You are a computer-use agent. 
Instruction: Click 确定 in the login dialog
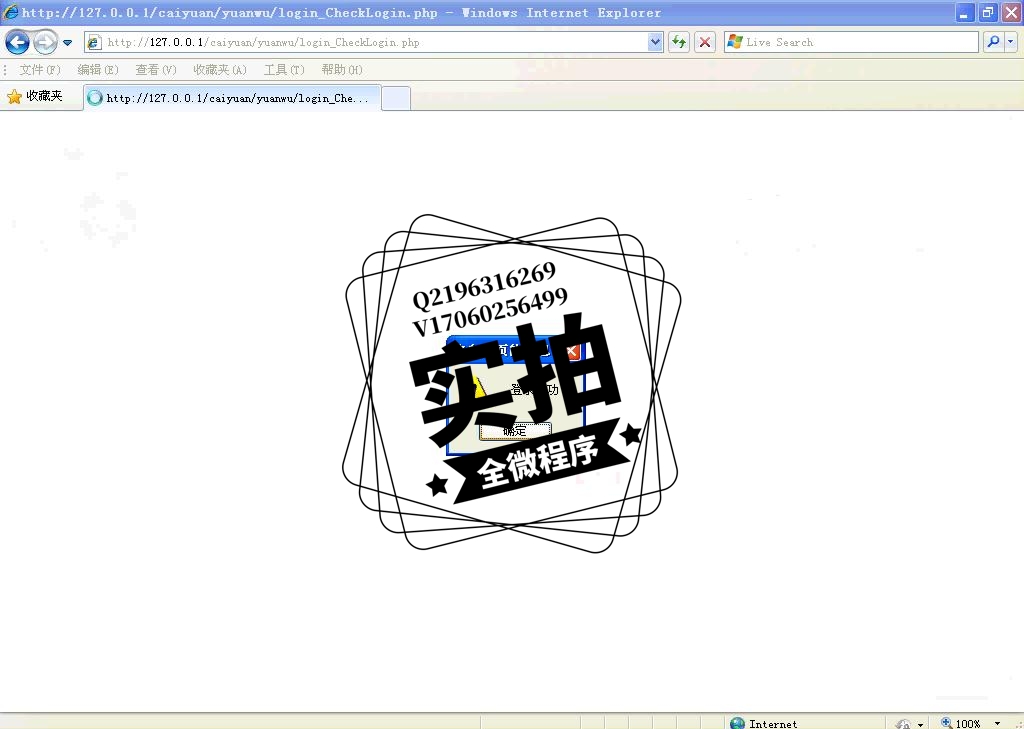515,431
